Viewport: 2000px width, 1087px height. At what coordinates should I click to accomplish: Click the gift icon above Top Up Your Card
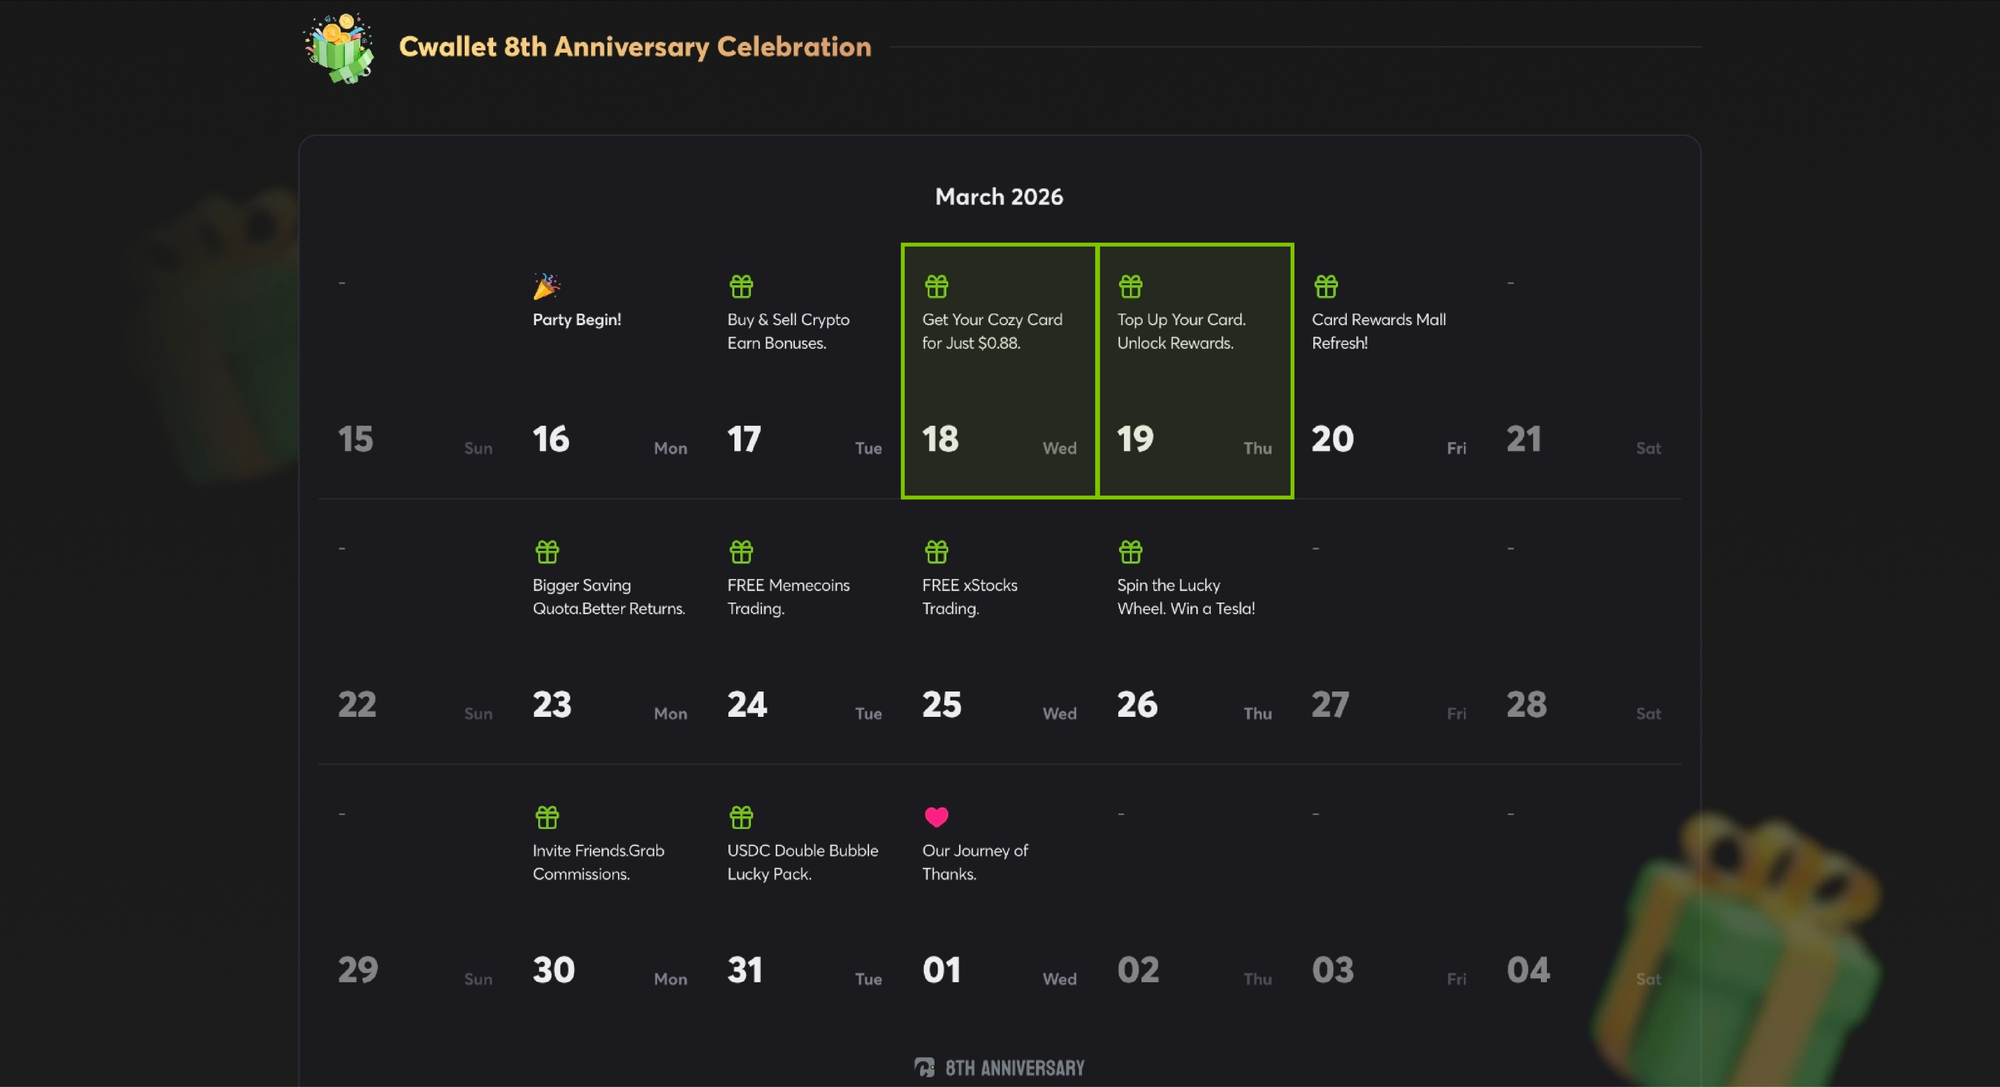(1130, 287)
